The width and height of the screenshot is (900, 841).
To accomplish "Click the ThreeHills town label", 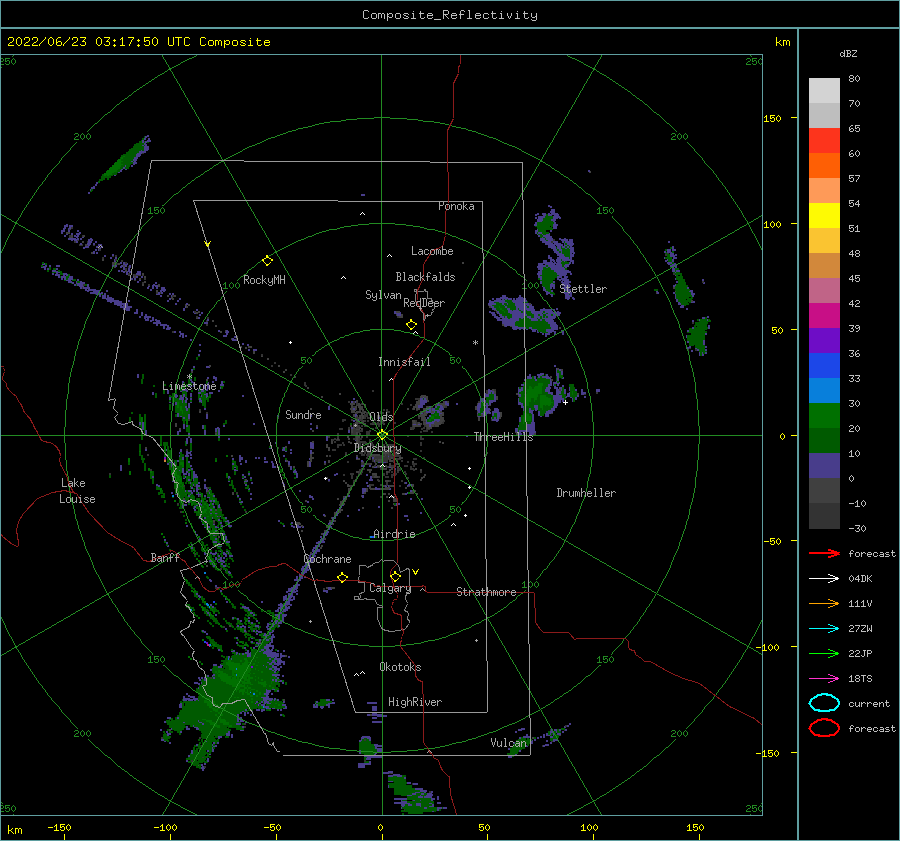I will pyautogui.click(x=503, y=437).
